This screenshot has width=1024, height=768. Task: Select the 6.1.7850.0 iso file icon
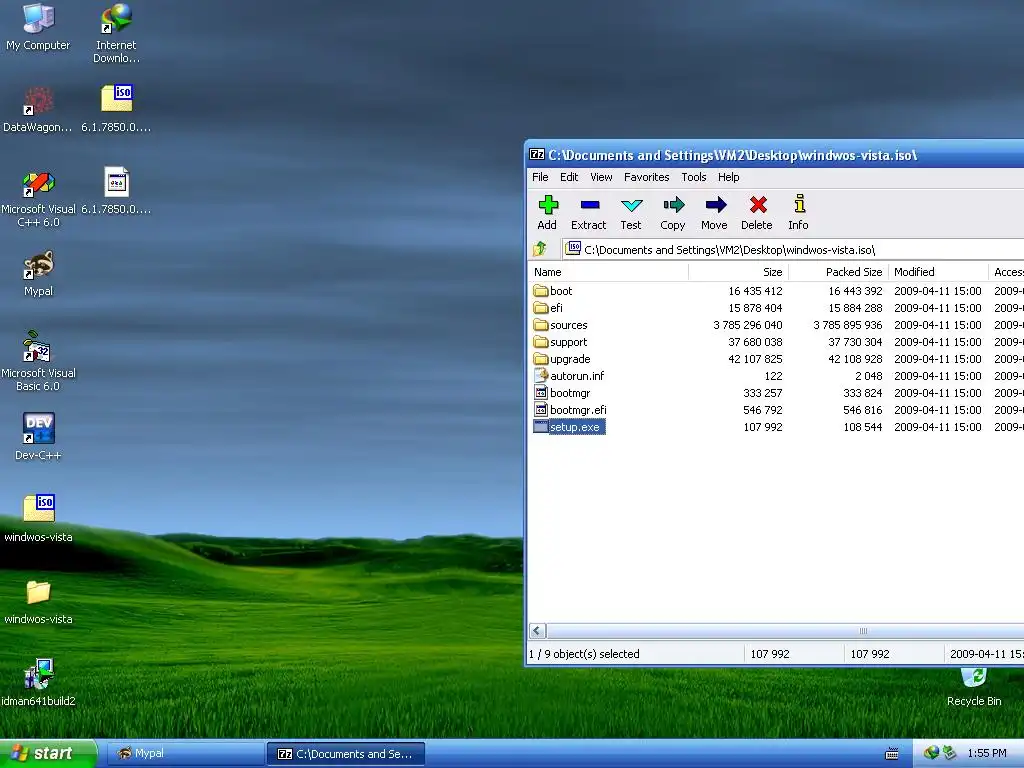(116, 109)
